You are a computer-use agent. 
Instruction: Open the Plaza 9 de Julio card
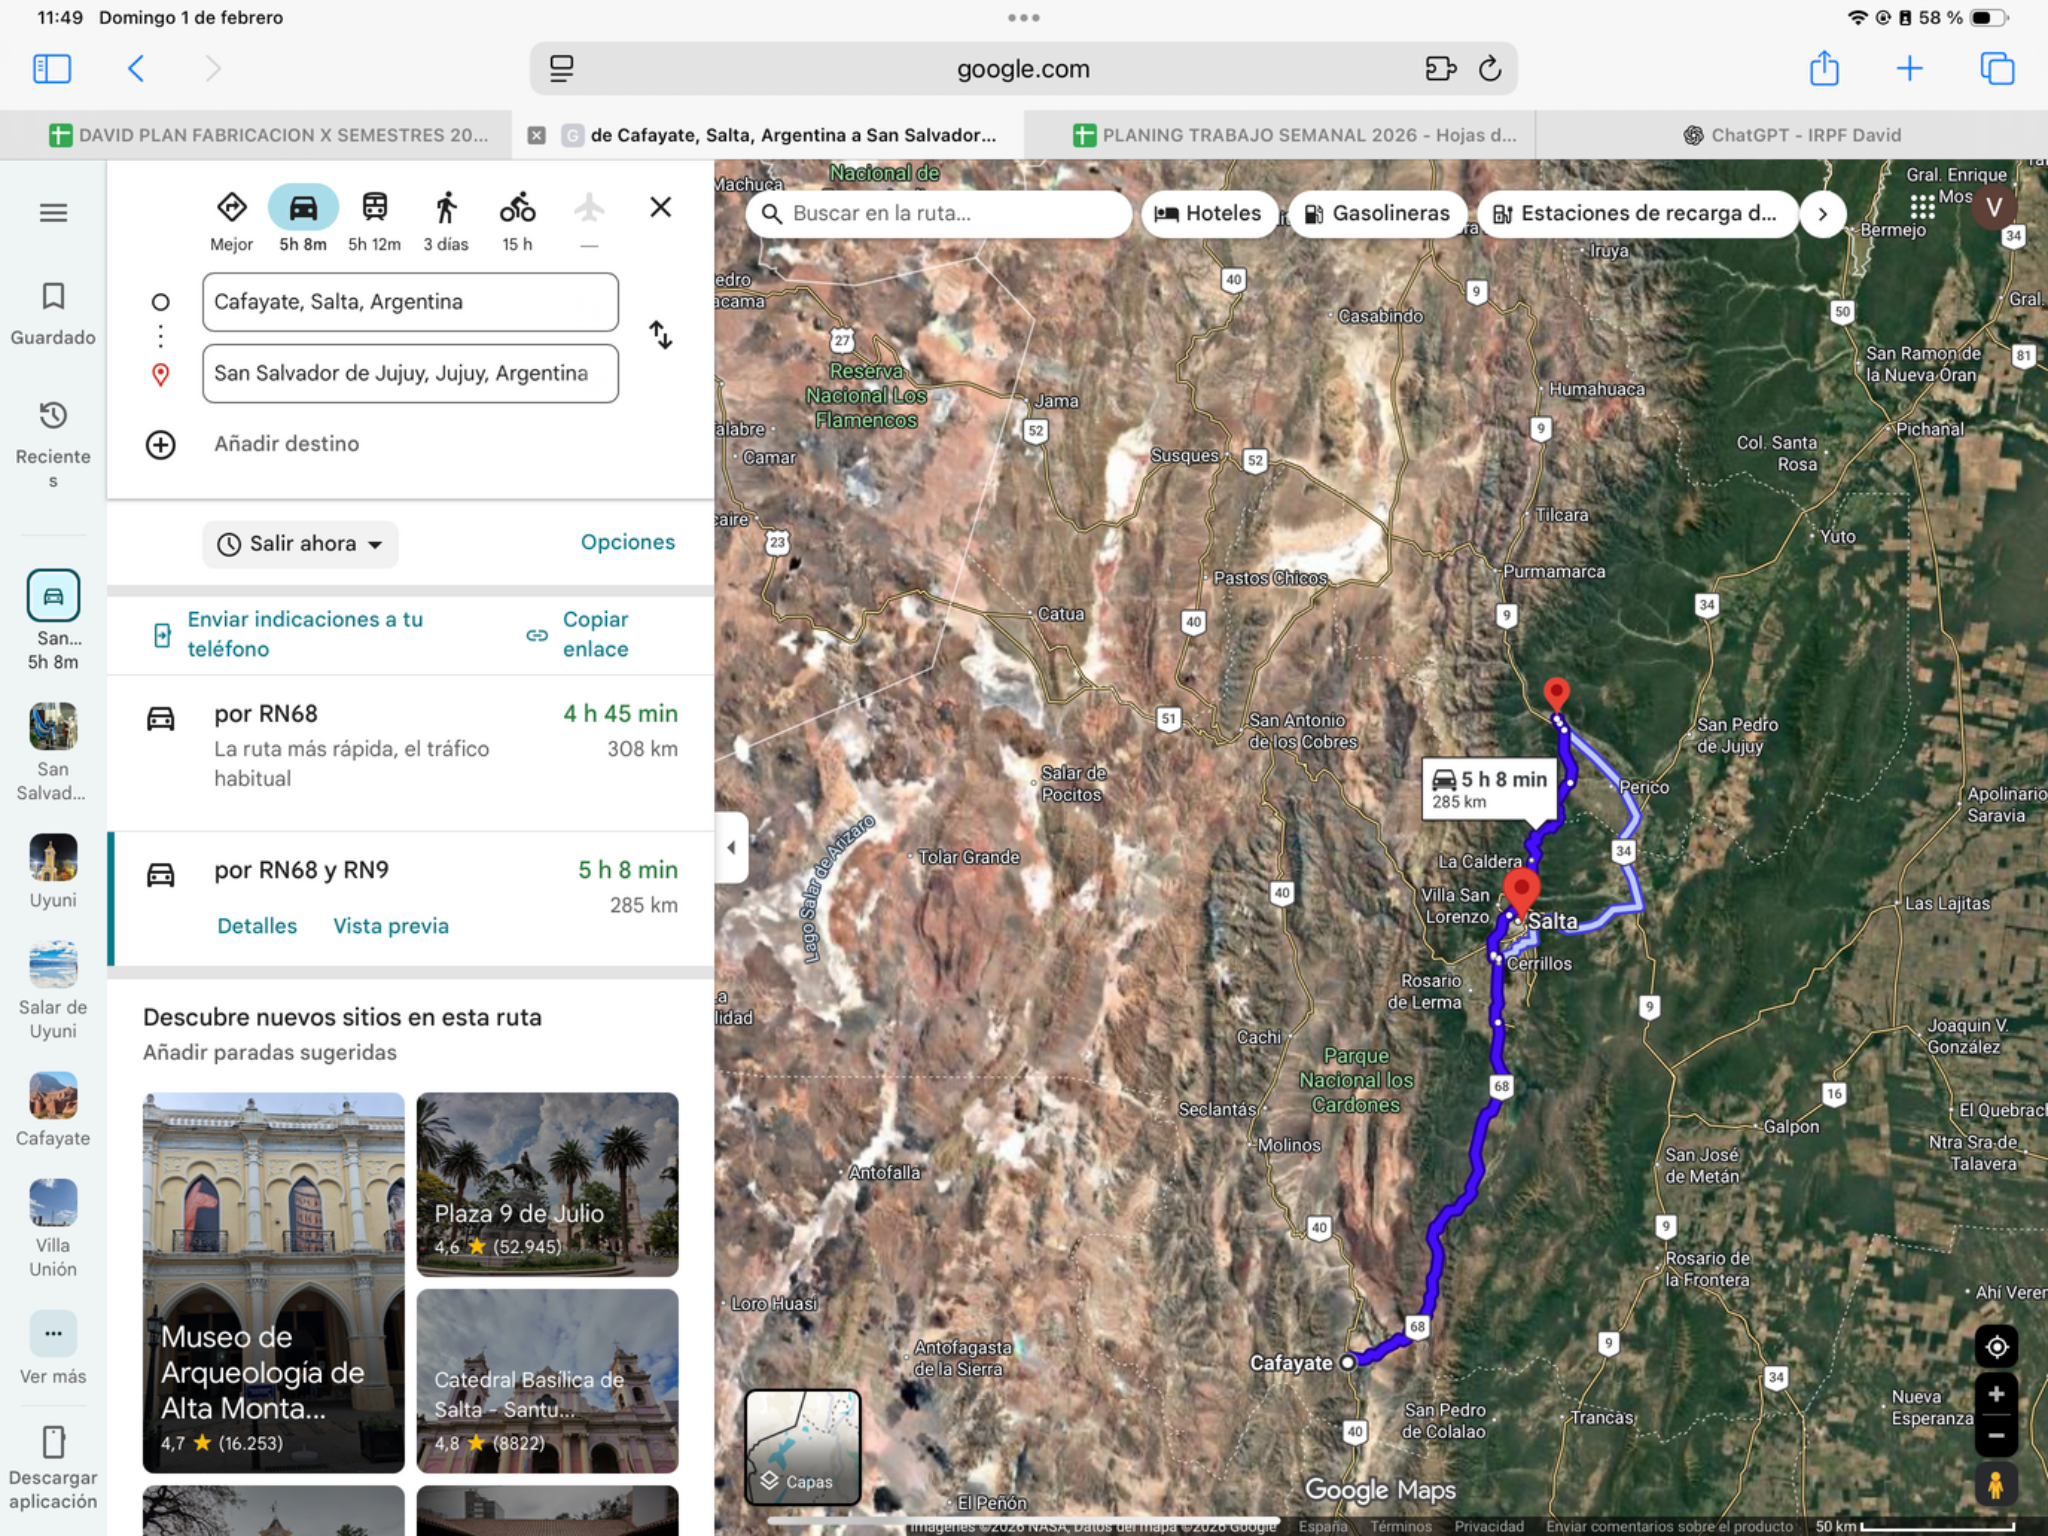click(x=547, y=1184)
